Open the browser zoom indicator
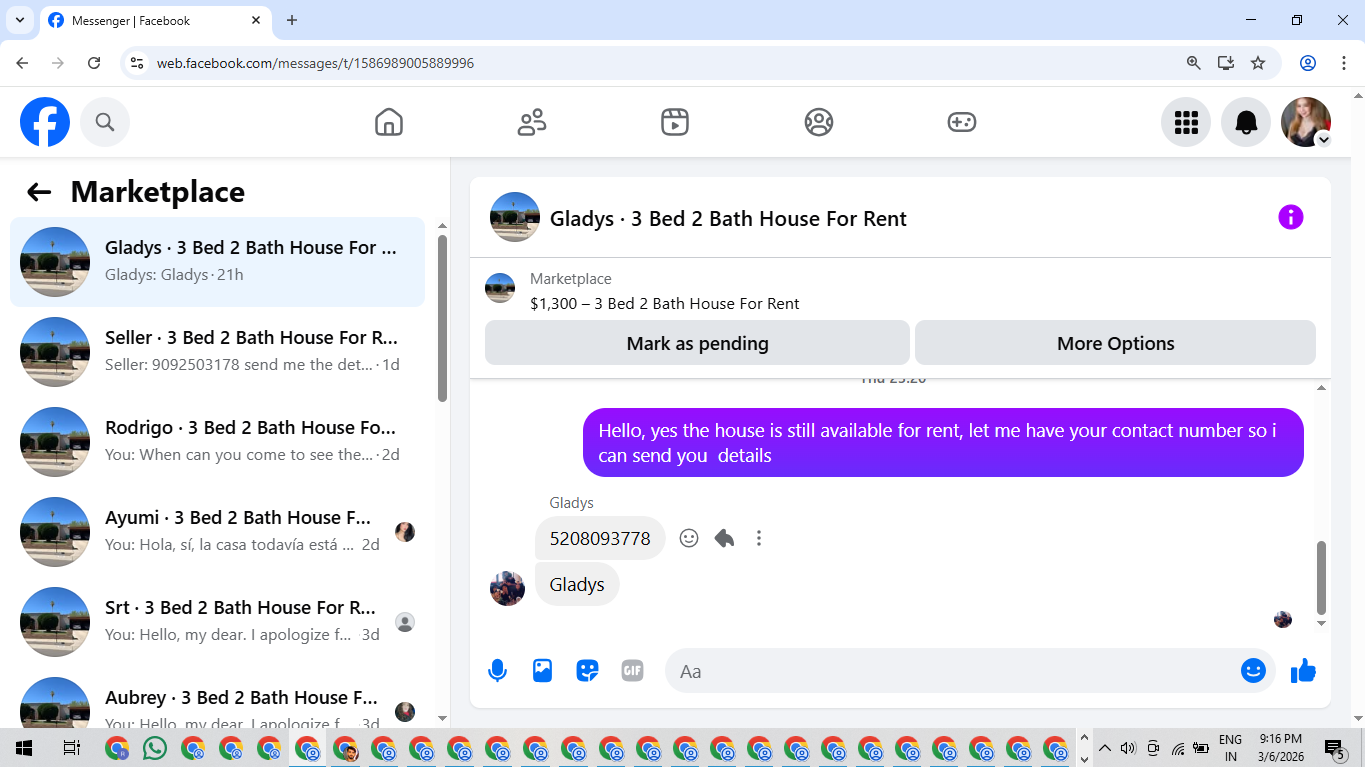The width and height of the screenshot is (1365, 767). 1193,63
